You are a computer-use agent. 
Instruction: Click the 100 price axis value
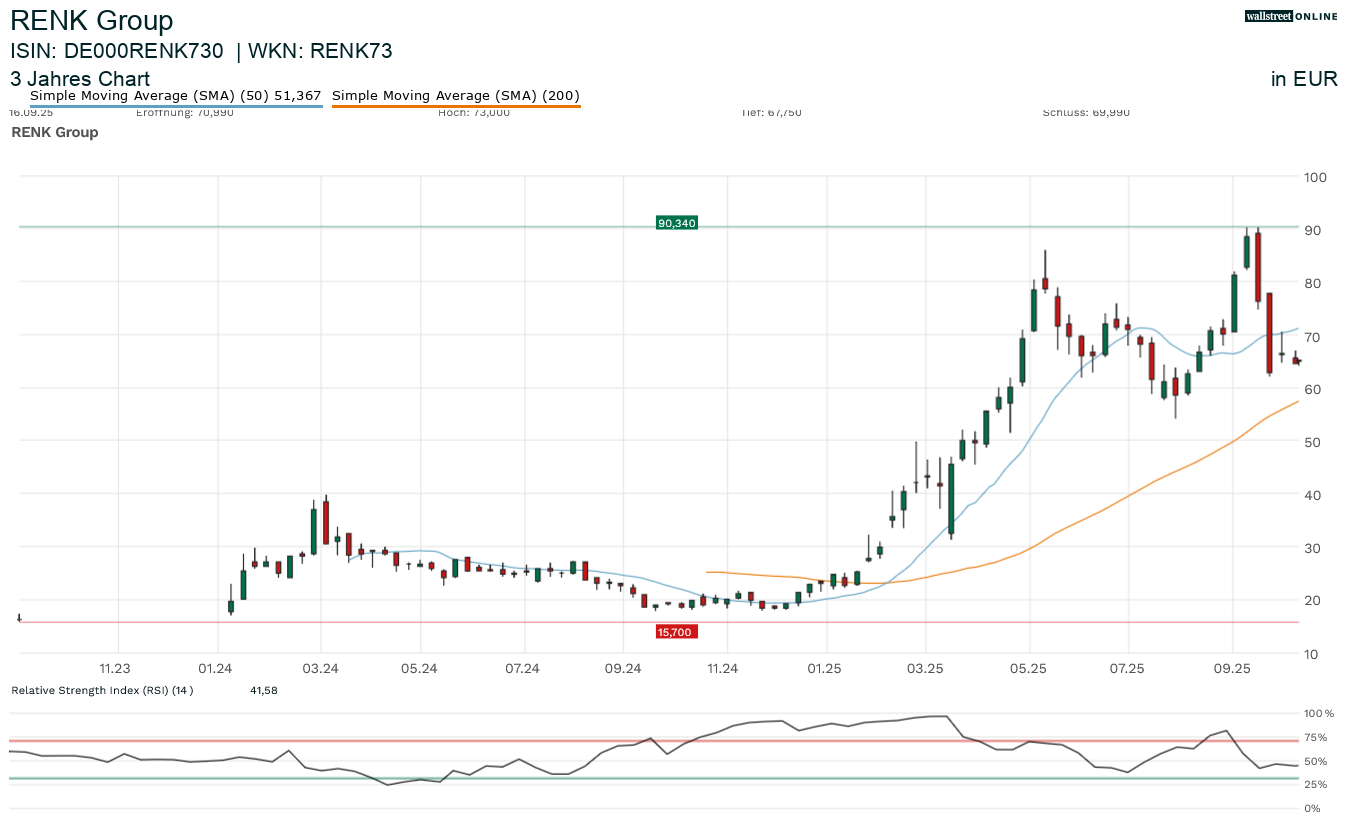point(1316,178)
